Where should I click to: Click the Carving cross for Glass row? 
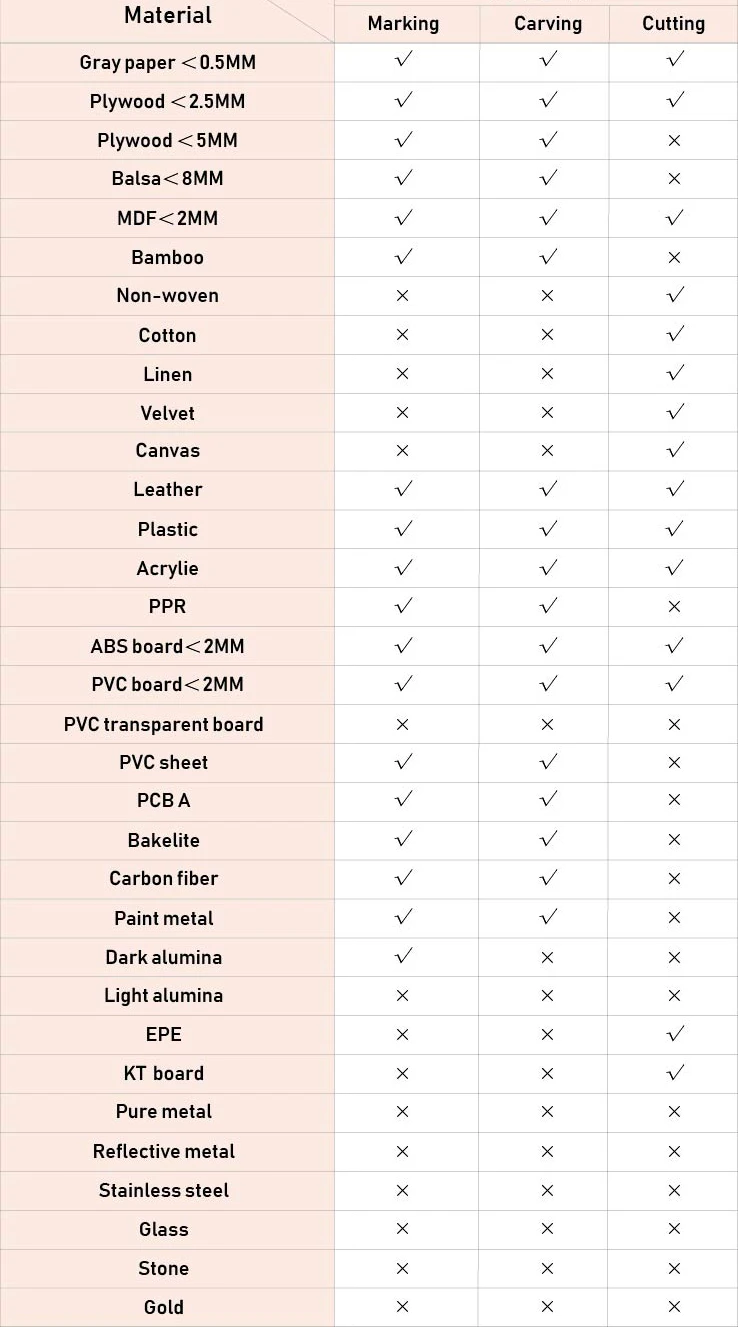pyautogui.click(x=547, y=1229)
